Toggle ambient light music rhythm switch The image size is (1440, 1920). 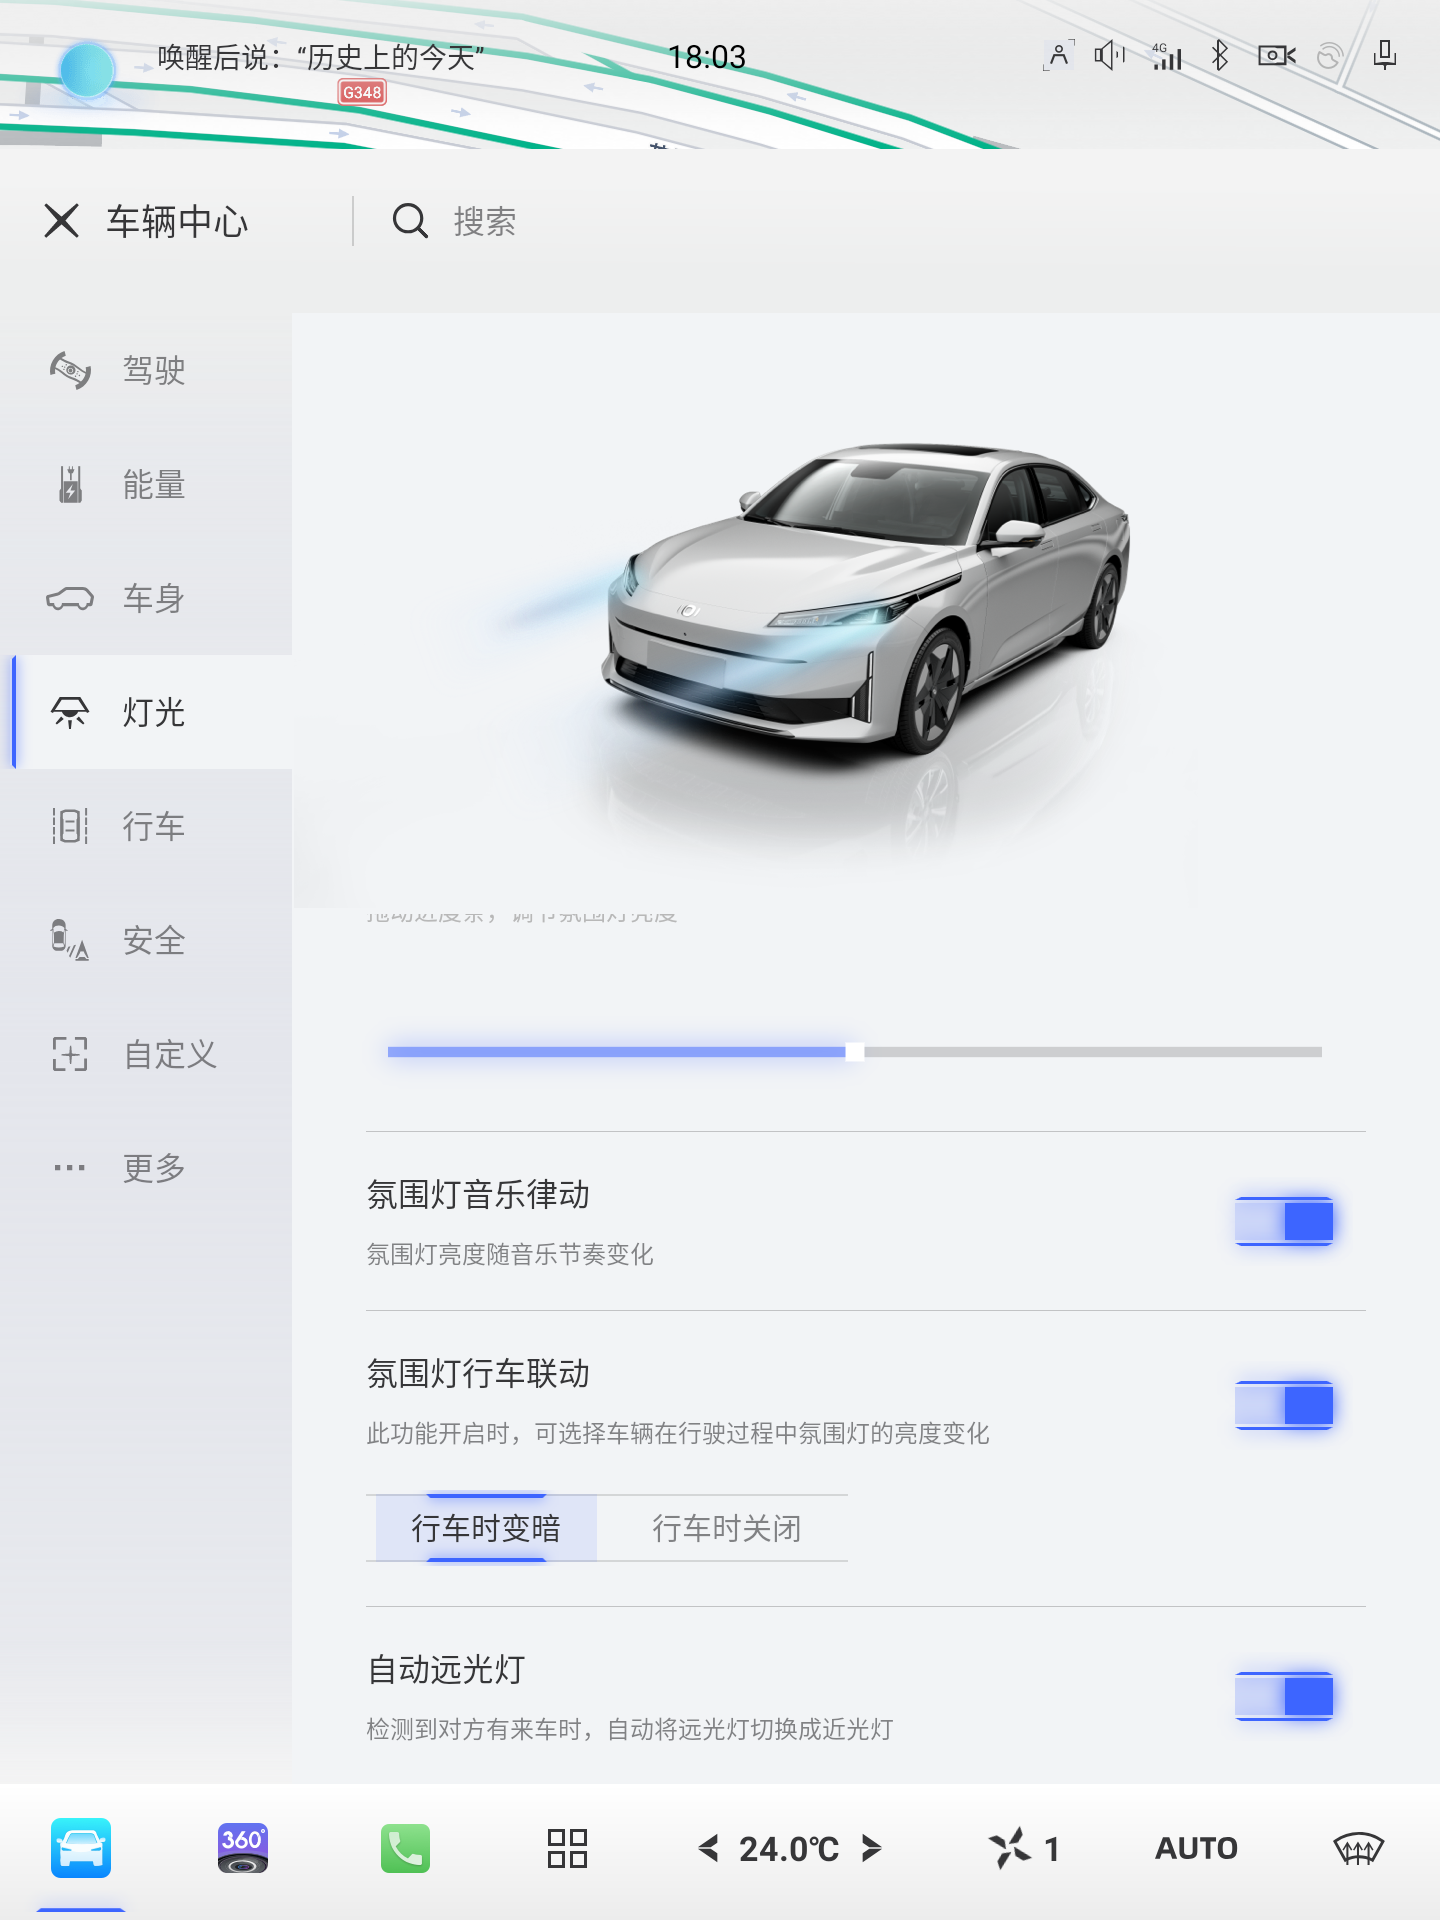tap(1284, 1221)
